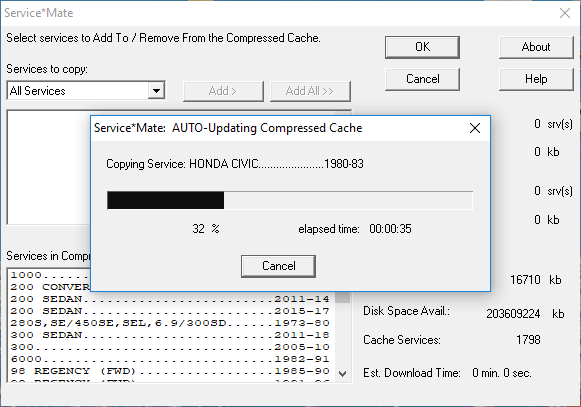The width and height of the screenshot is (581, 407).
Task: Select the 6000 1982-91 row
Action: 170,359
